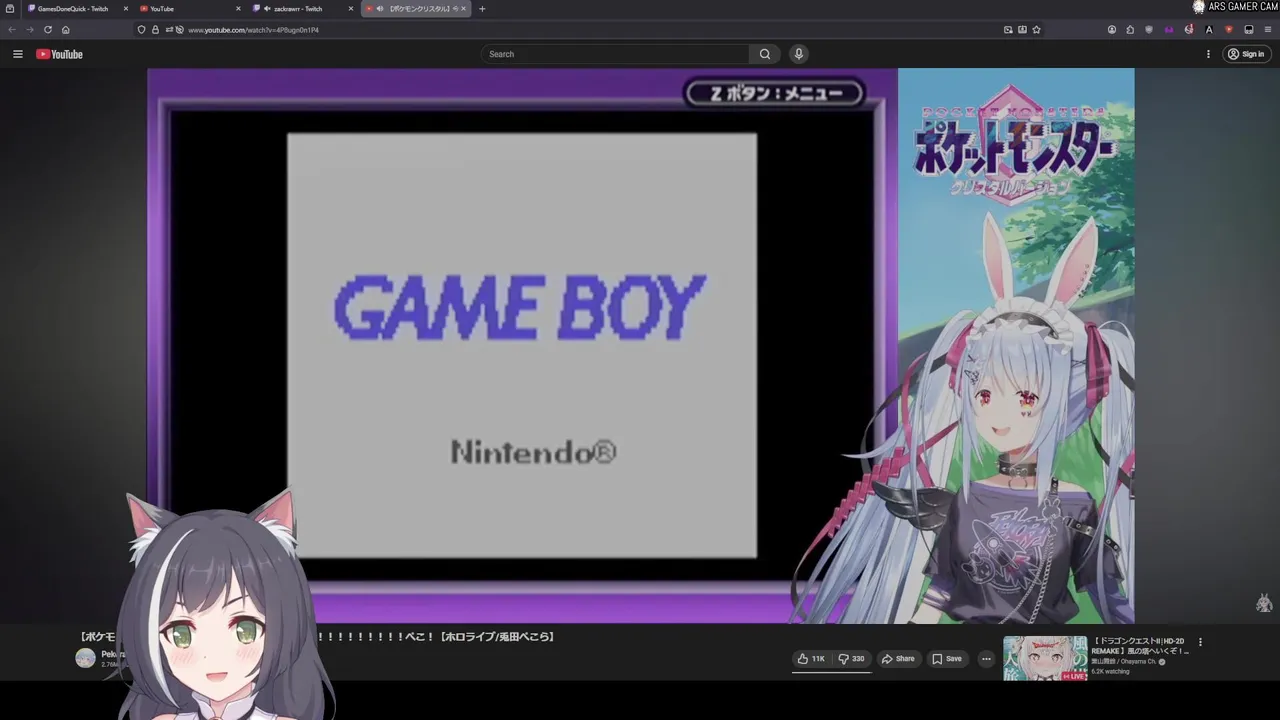
Task: Open the browser account profile icon
Action: pyautogui.click(x=1112, y=30)
